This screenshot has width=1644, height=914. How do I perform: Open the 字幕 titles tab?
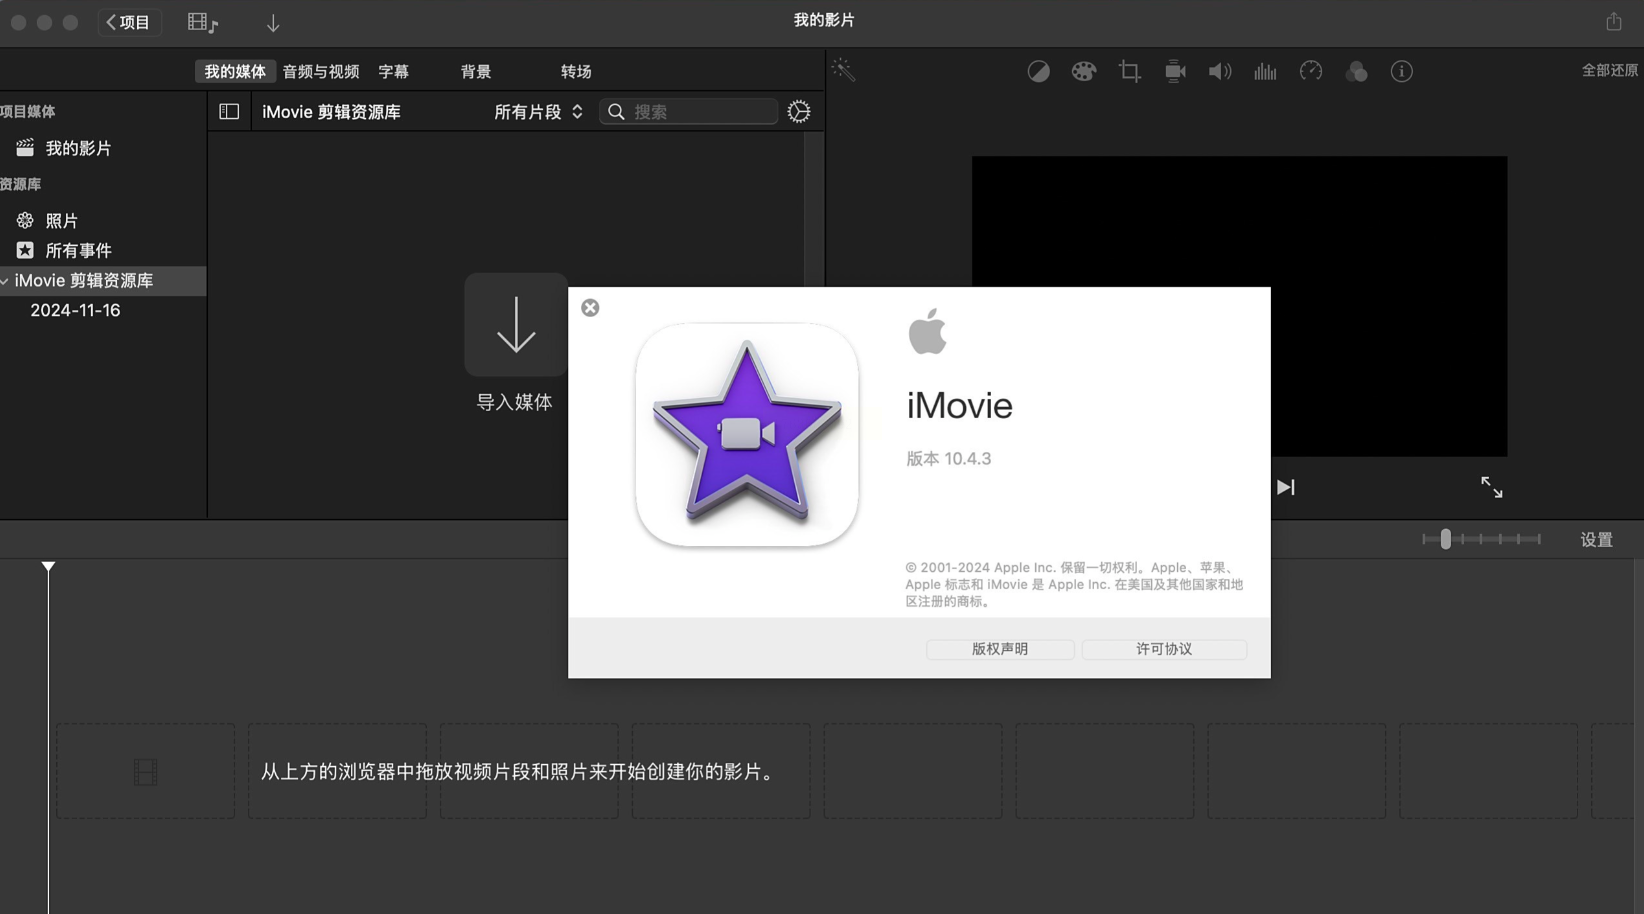[393, 72]
